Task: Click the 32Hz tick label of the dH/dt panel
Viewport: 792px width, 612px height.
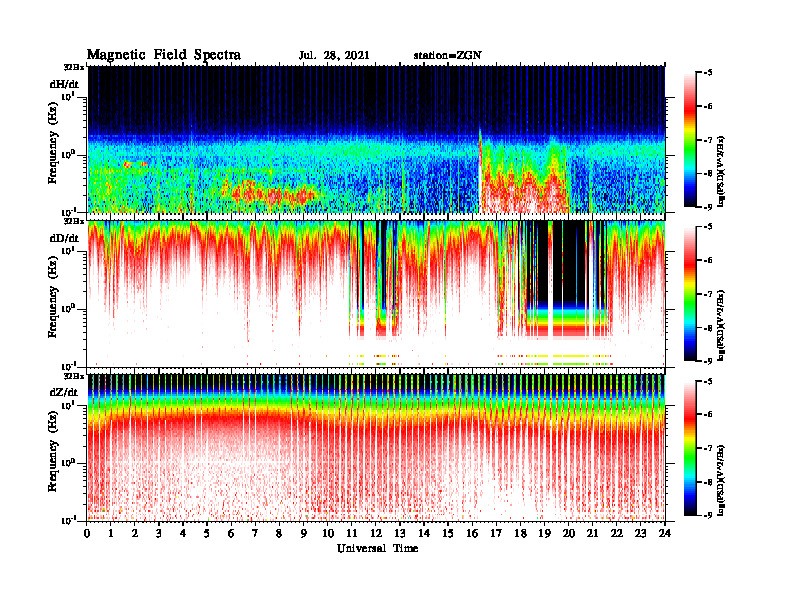Action: click(x=74, y=67)
